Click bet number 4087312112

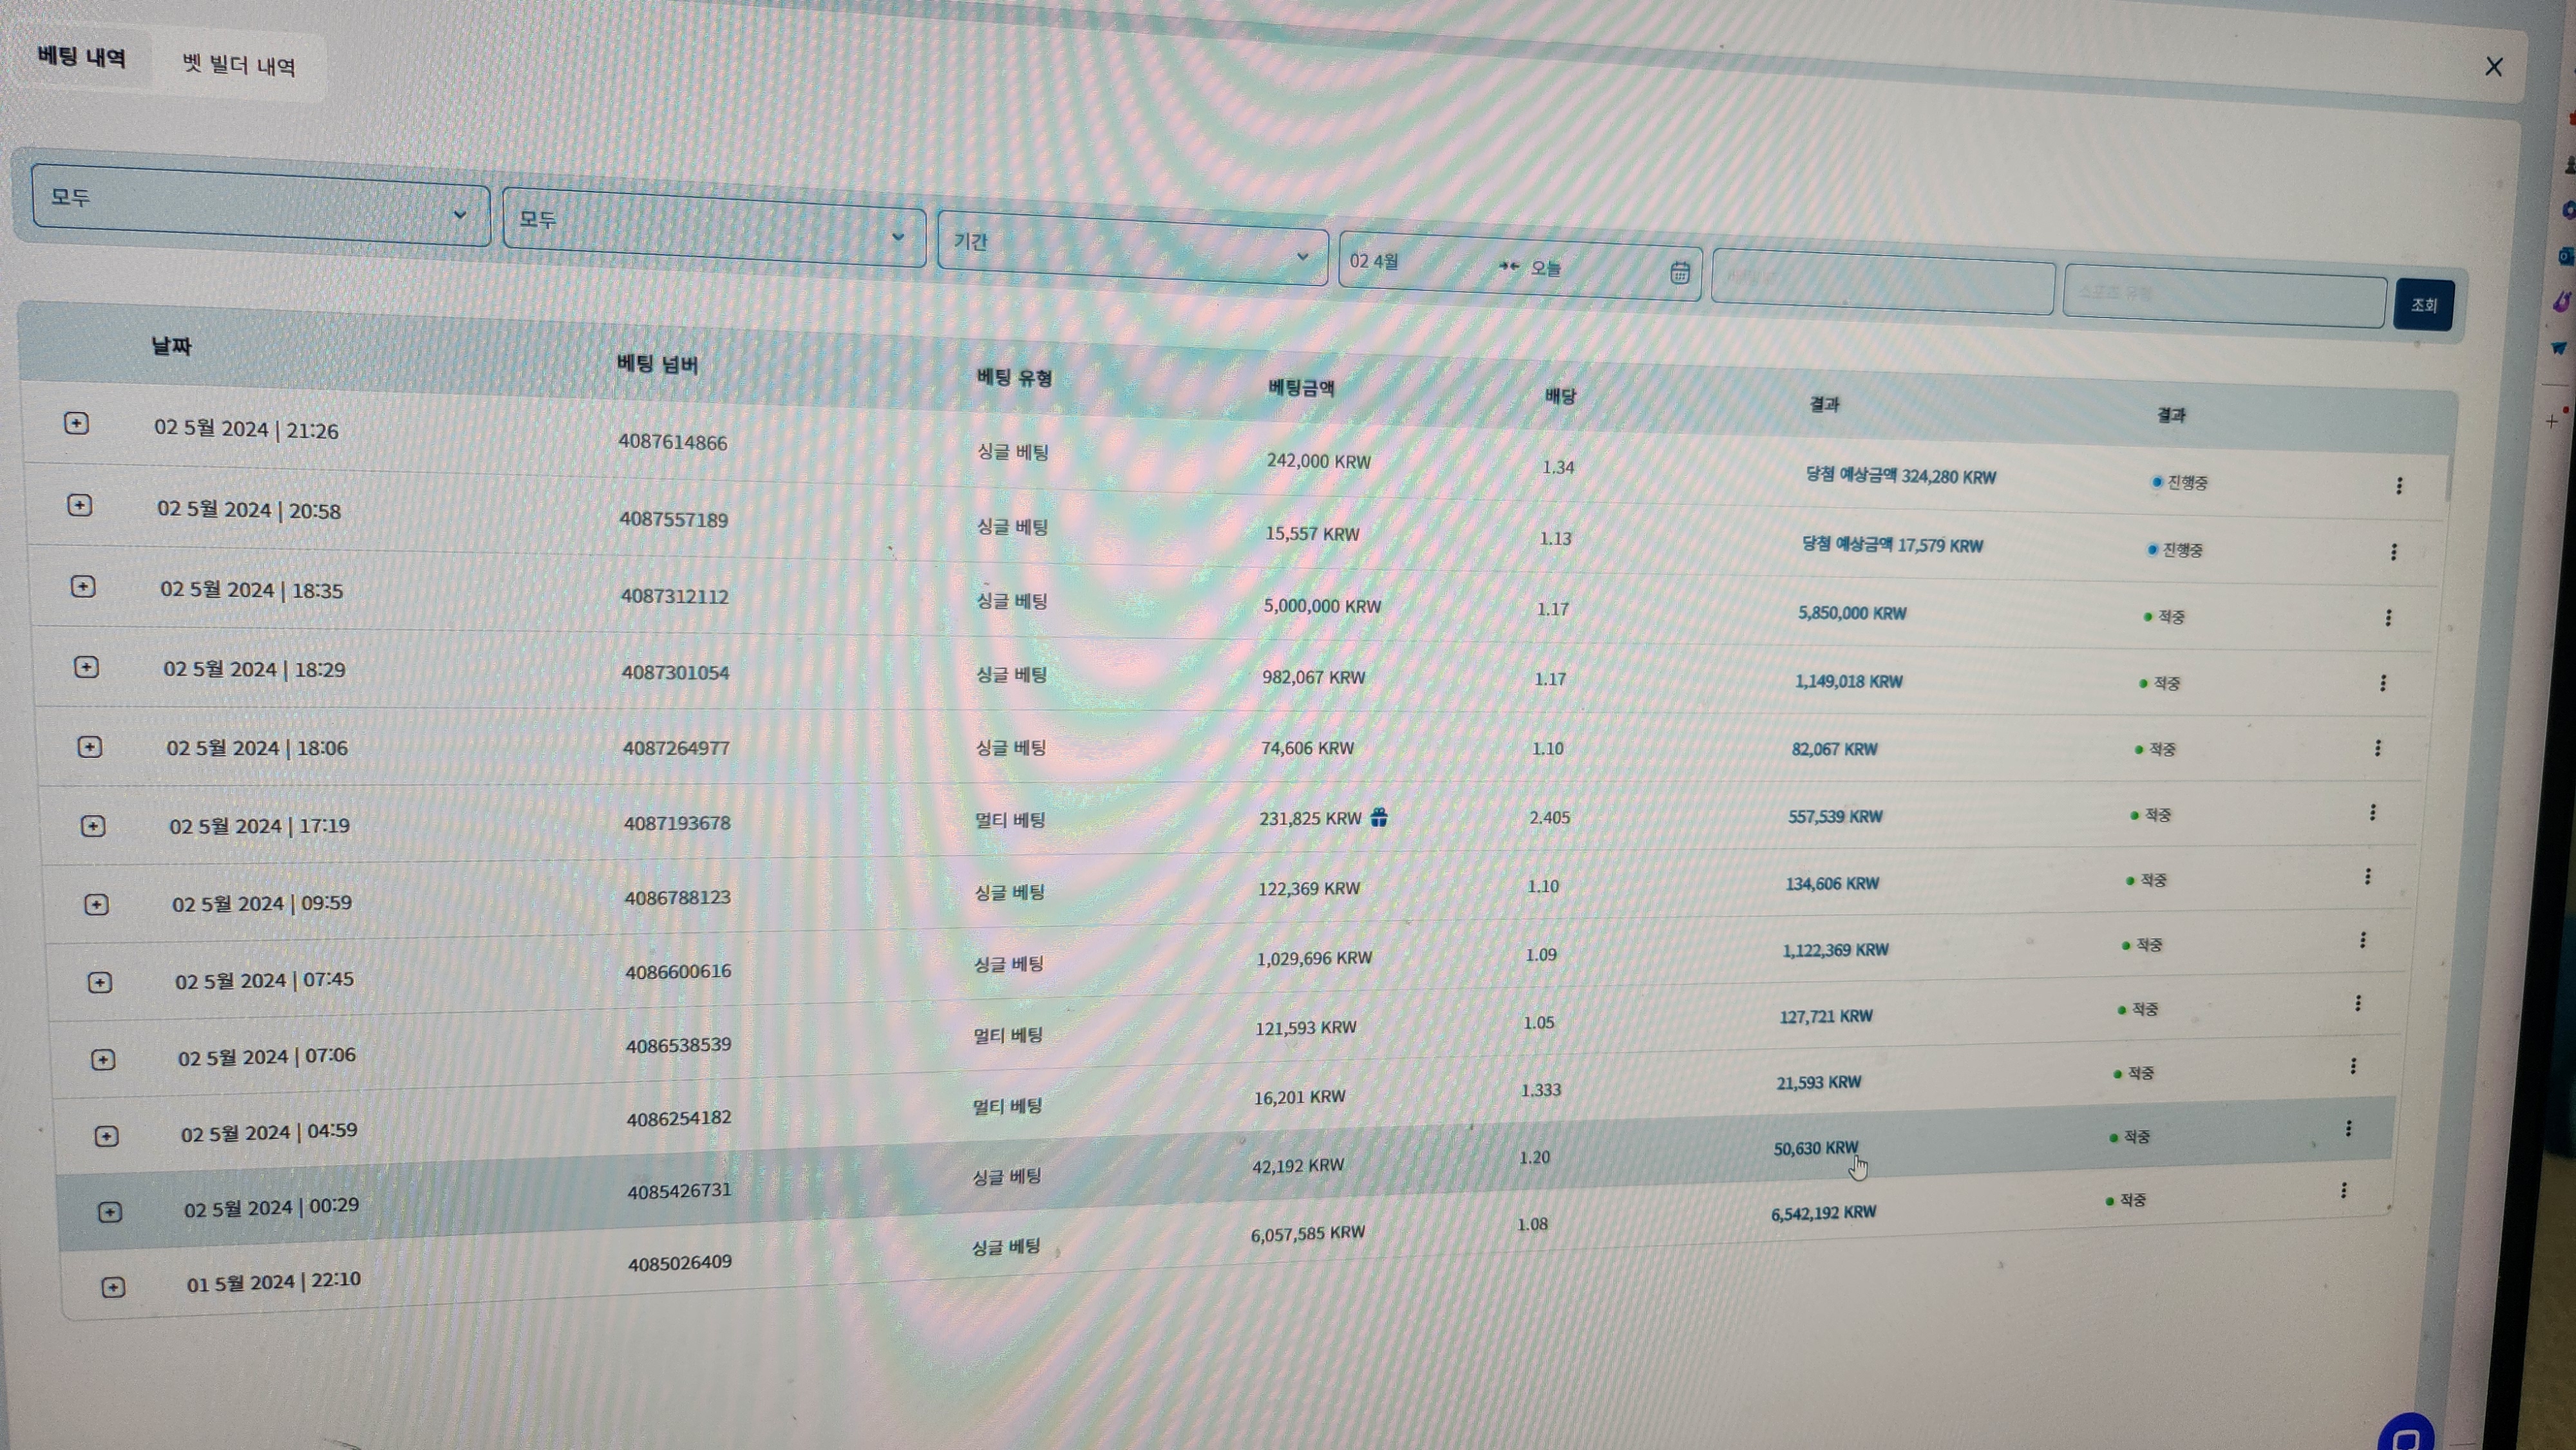[x=674, y=597]
